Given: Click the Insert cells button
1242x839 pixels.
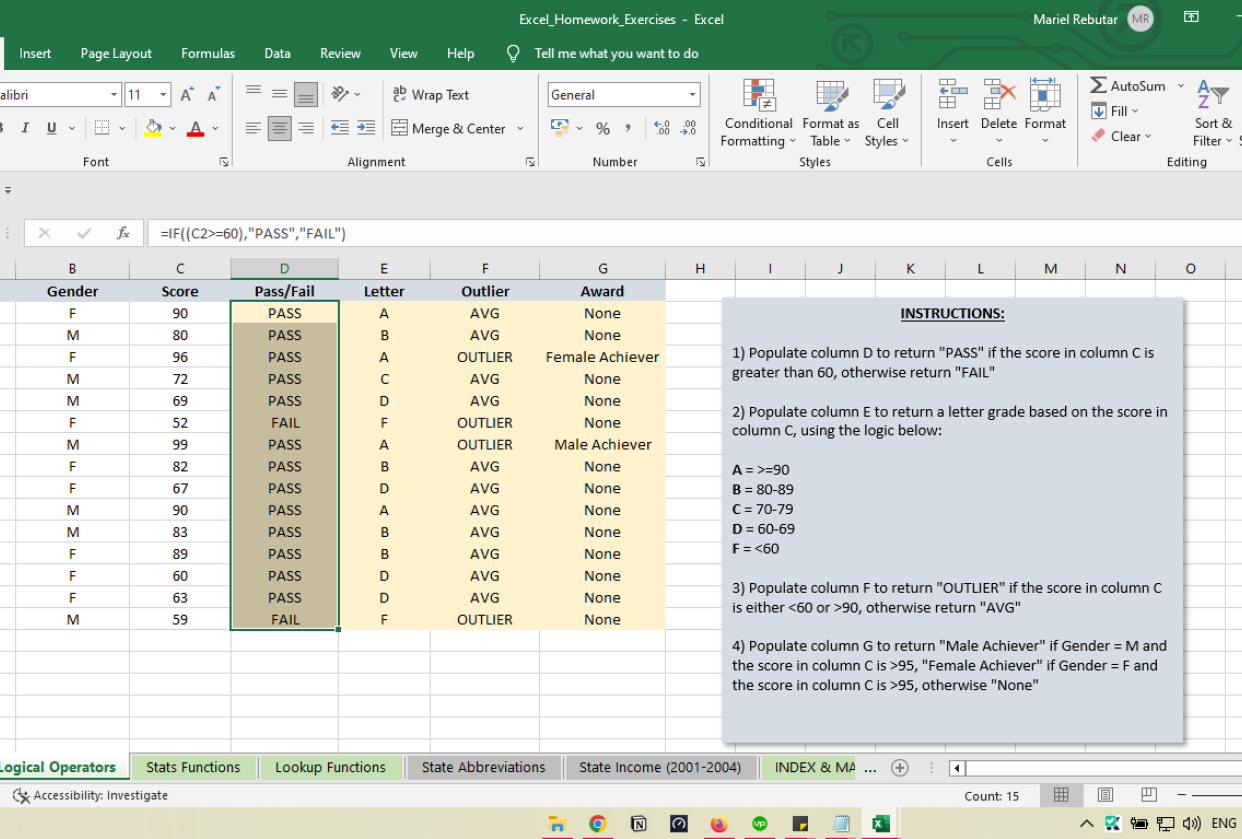Looking at the screenshot, I should [x=952, y=113].
